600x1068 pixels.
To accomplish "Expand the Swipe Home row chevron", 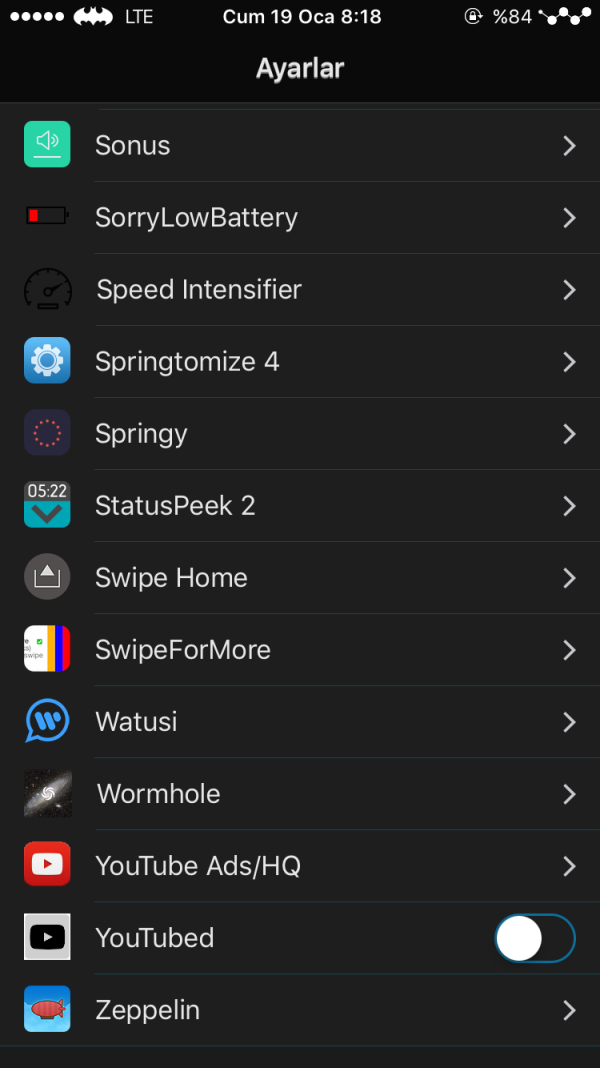I will 569,578.
